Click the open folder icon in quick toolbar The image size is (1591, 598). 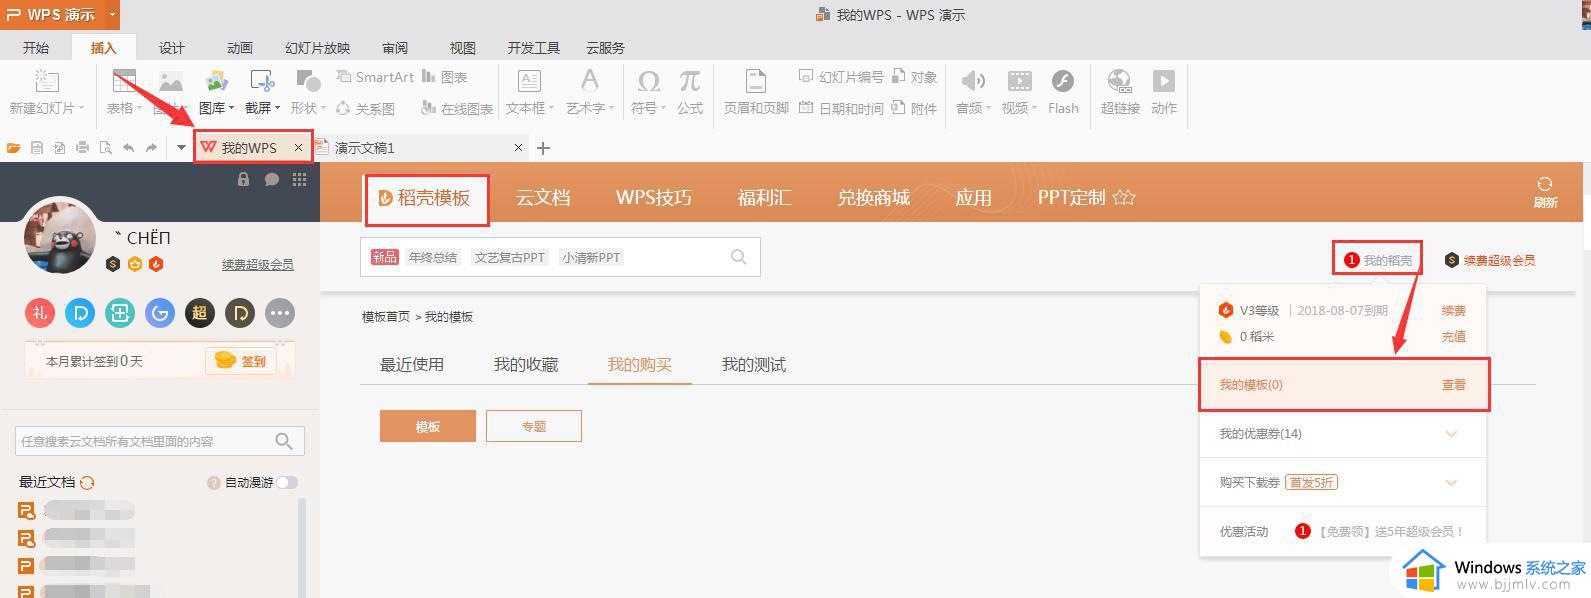[13, 148]
